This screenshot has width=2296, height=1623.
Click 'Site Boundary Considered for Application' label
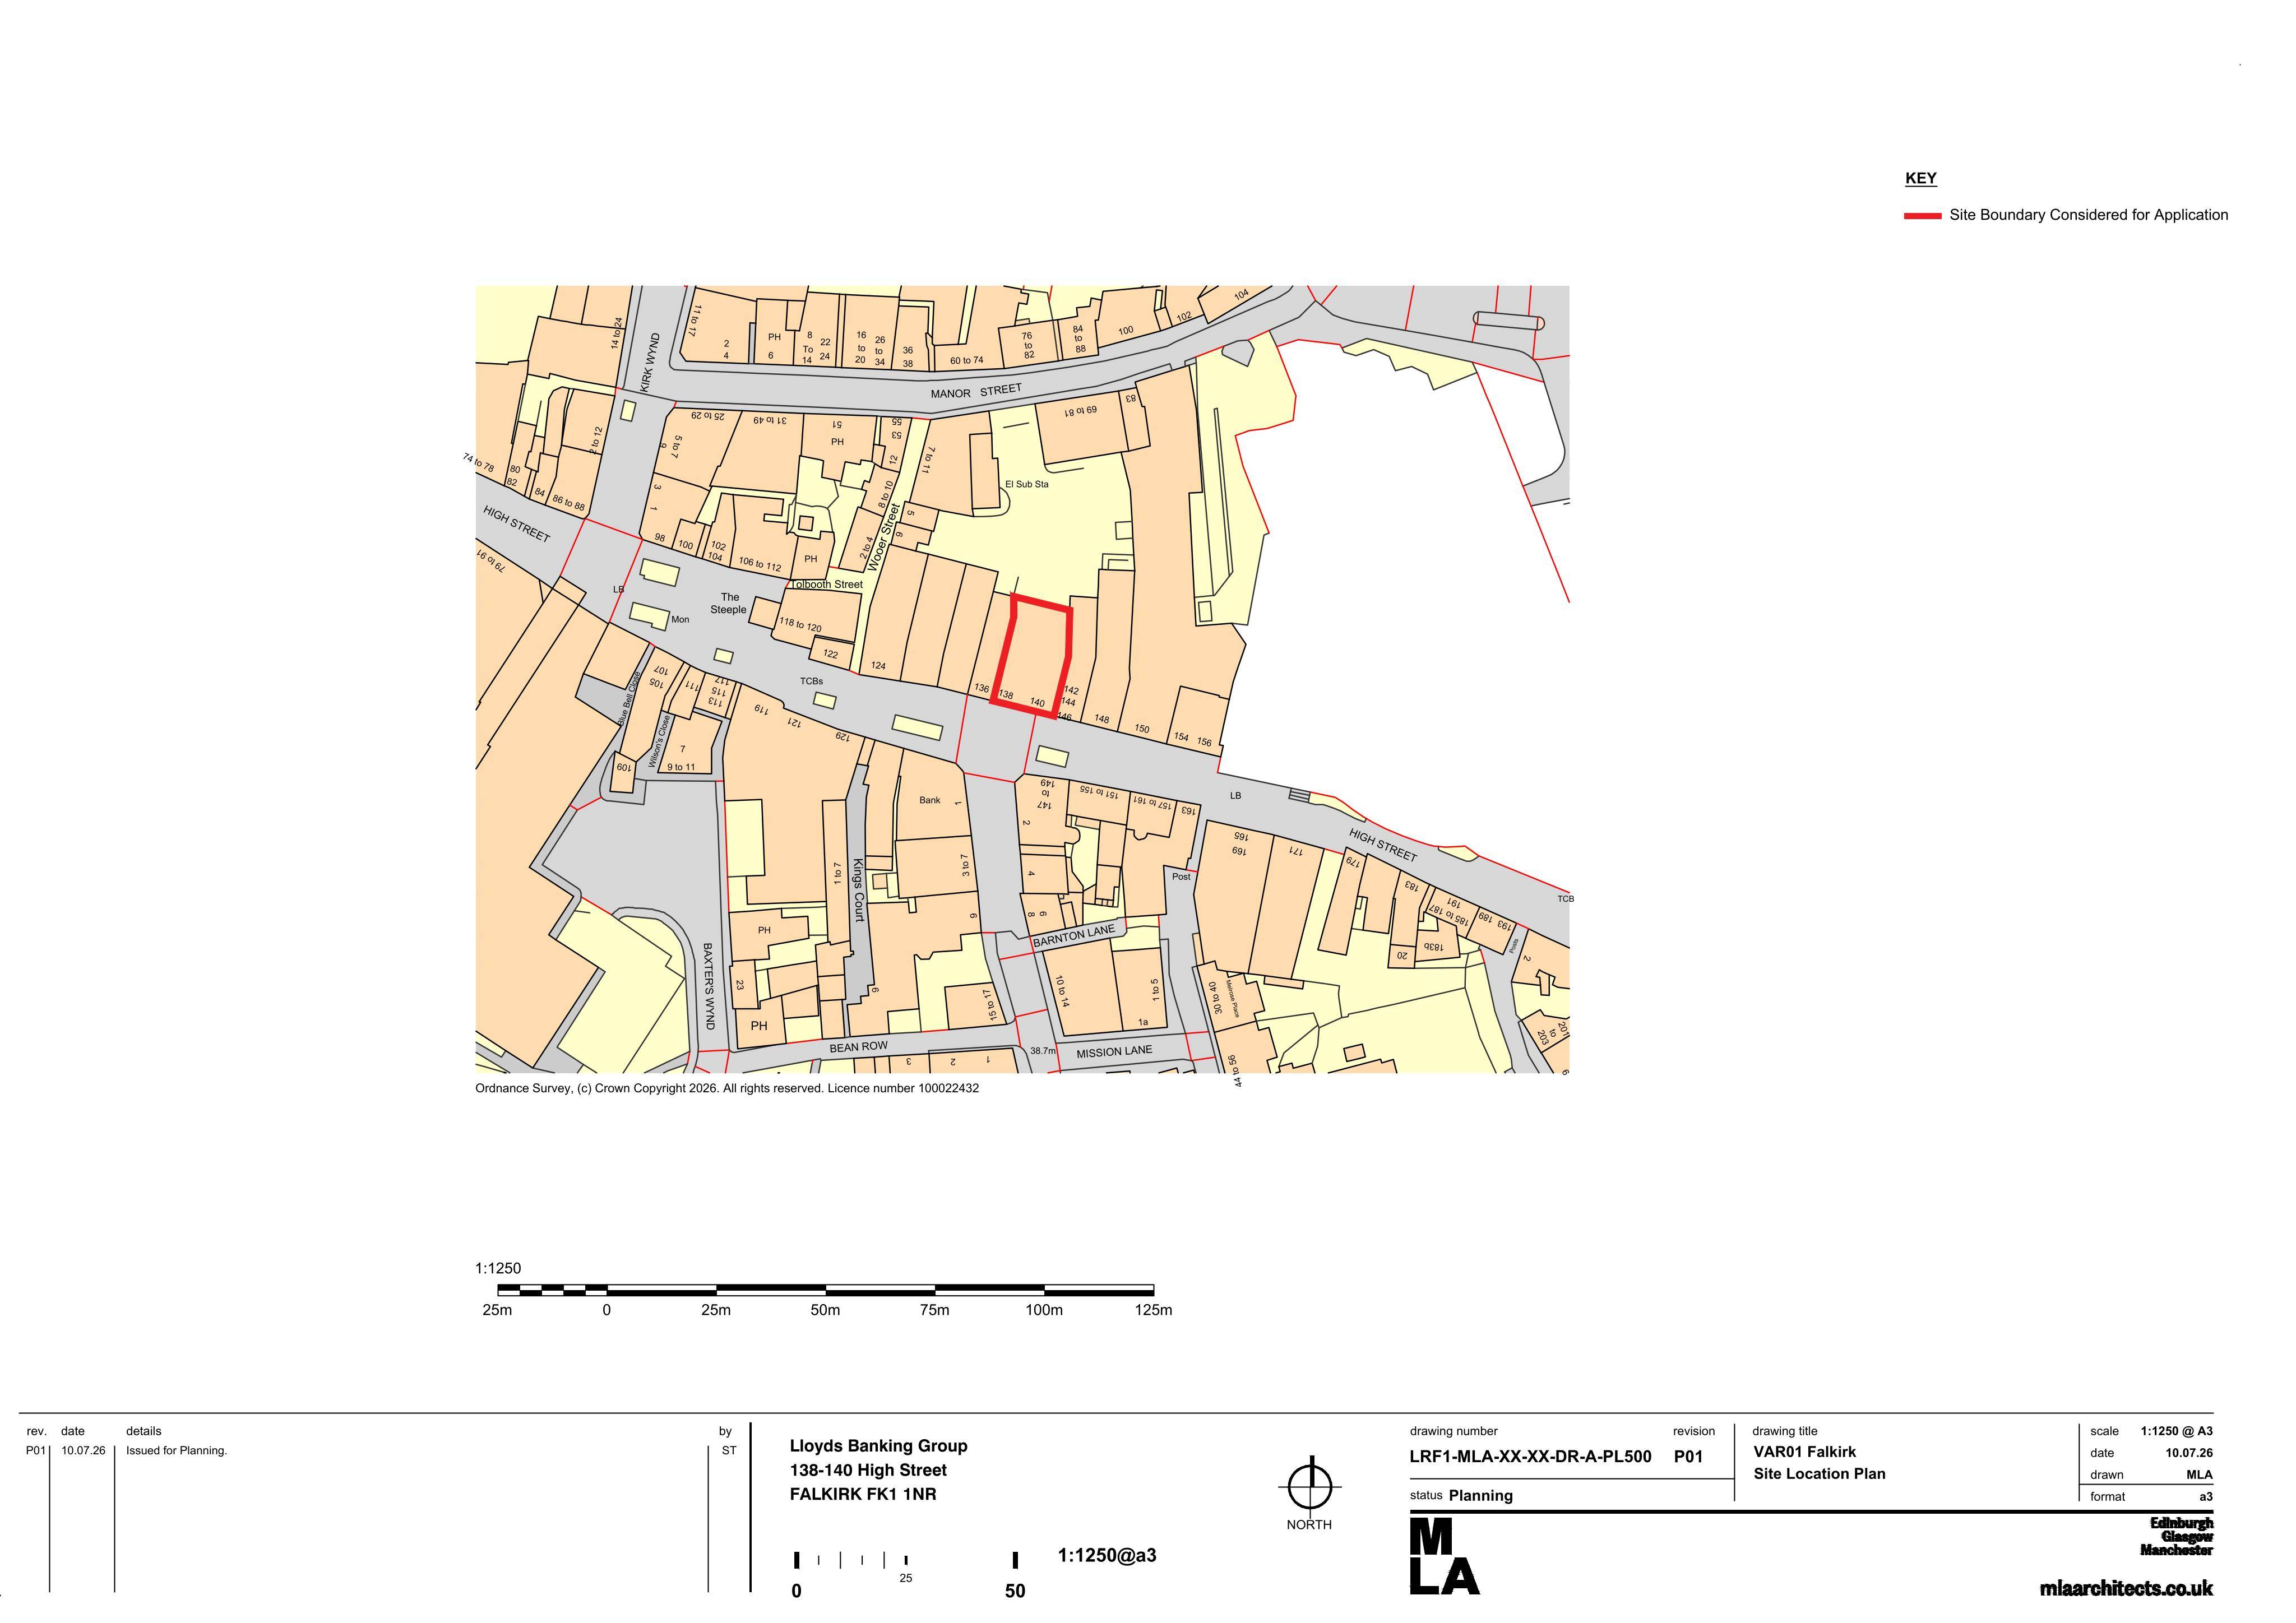(2088, 215)
